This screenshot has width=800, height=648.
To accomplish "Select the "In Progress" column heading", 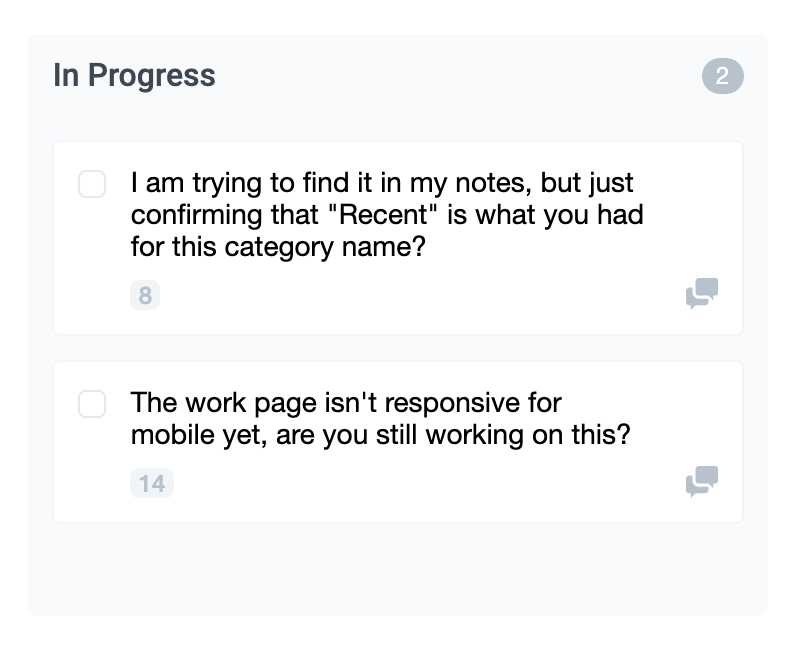I will click(x=135, y=76).
